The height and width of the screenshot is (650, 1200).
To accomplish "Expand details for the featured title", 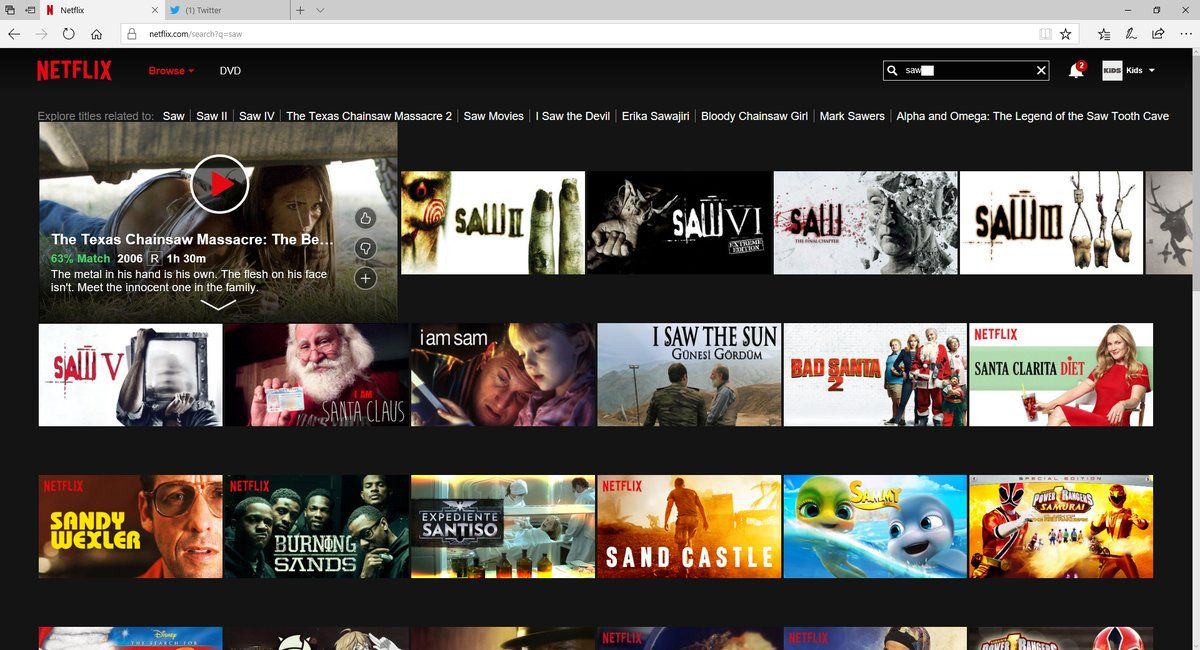I will click(x=218, y=305).
